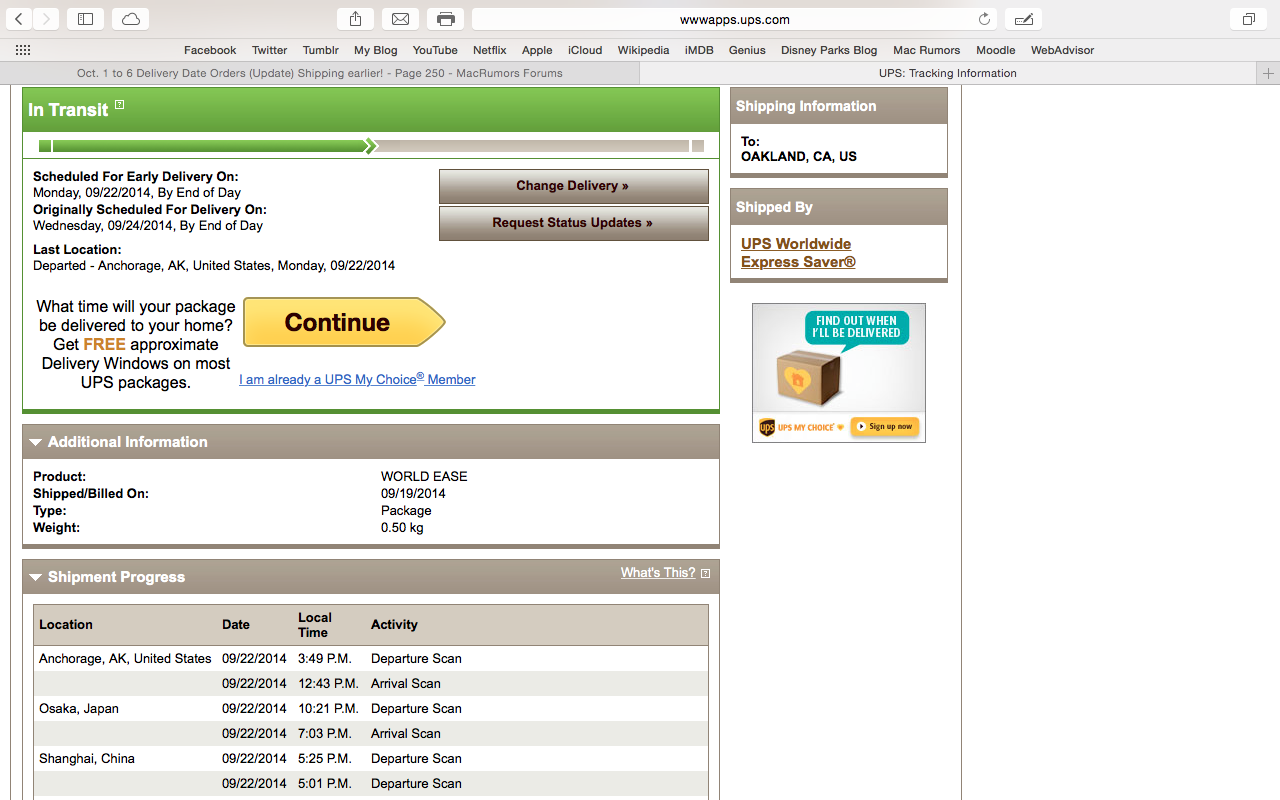
Task: Open Facebook bookmark
Action: click(210, 50)
